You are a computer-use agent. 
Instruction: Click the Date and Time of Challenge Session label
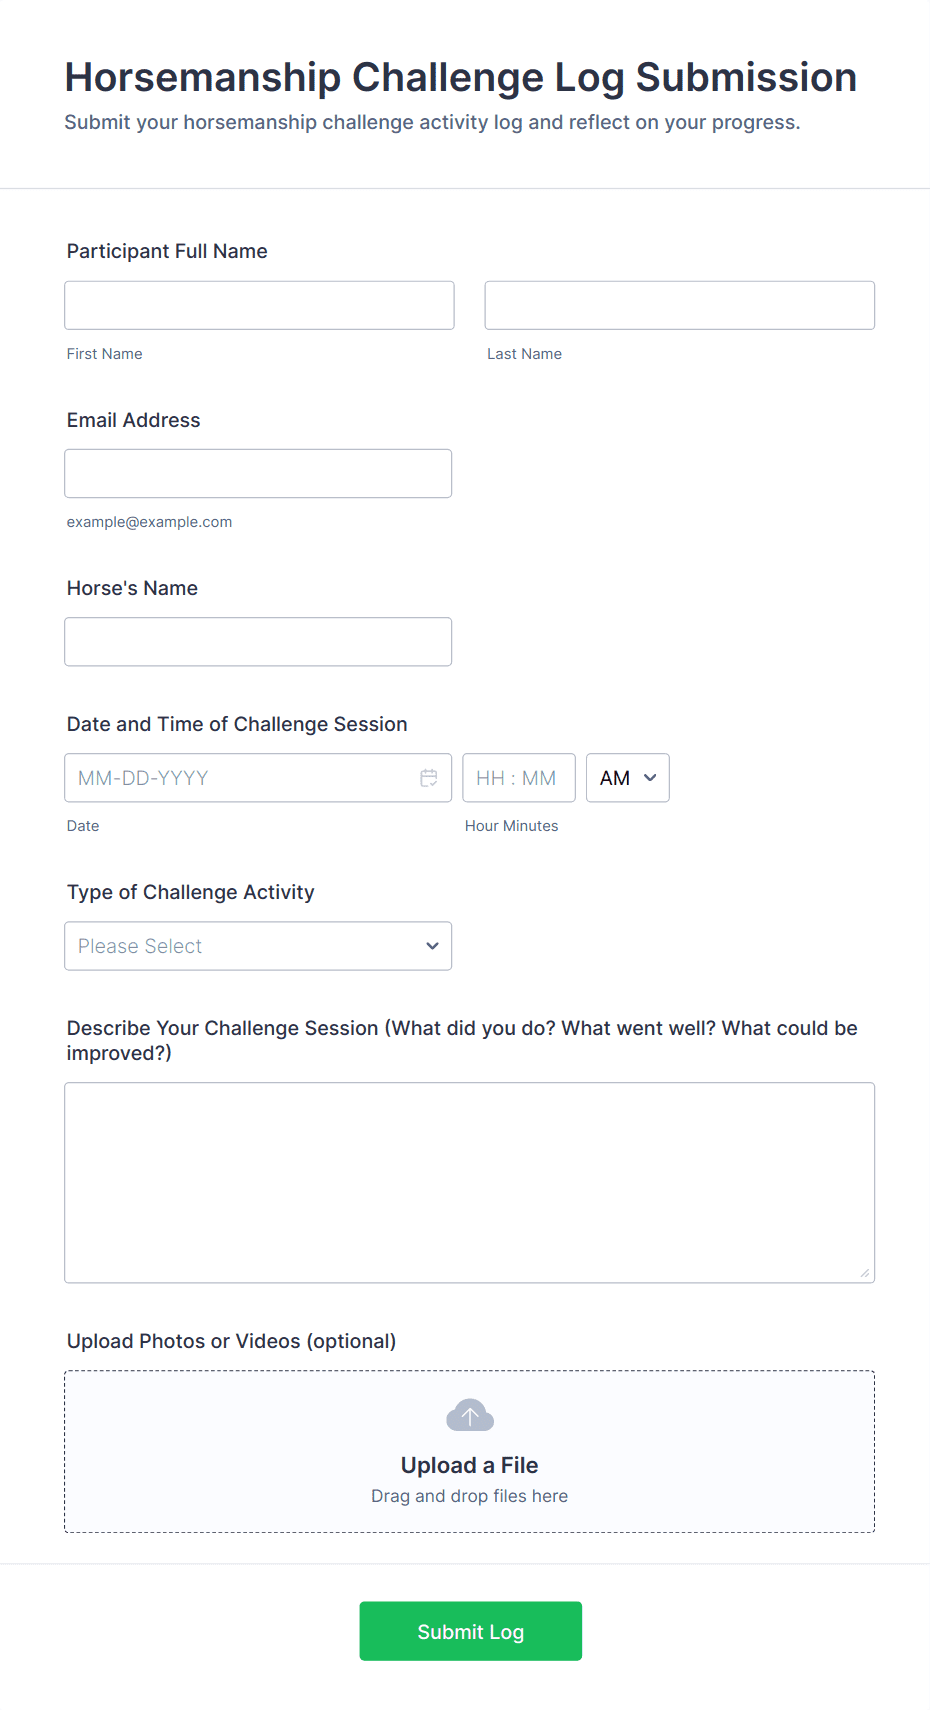click(237, 724)
